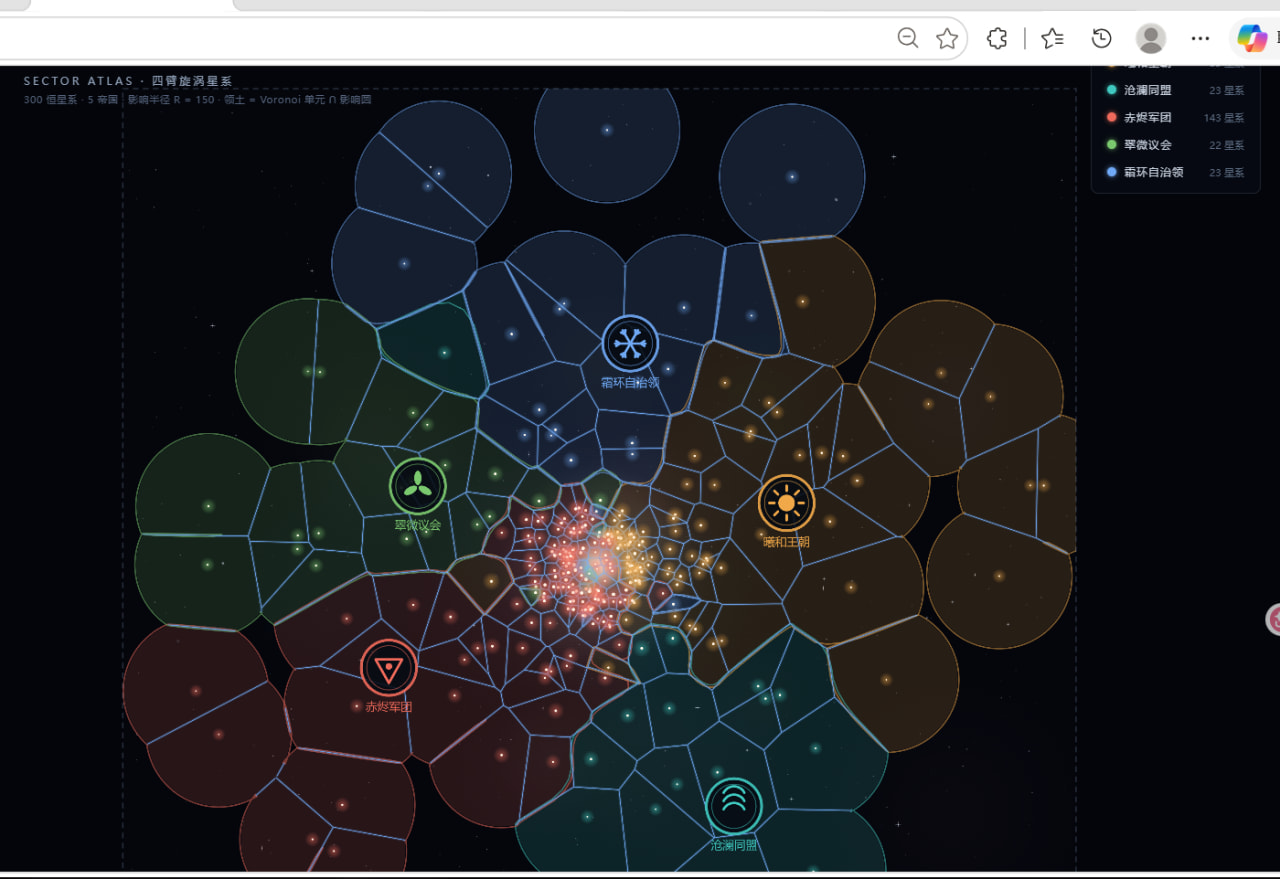
Task: Click the 霜环自治领 map label
Action: [630, 382]
